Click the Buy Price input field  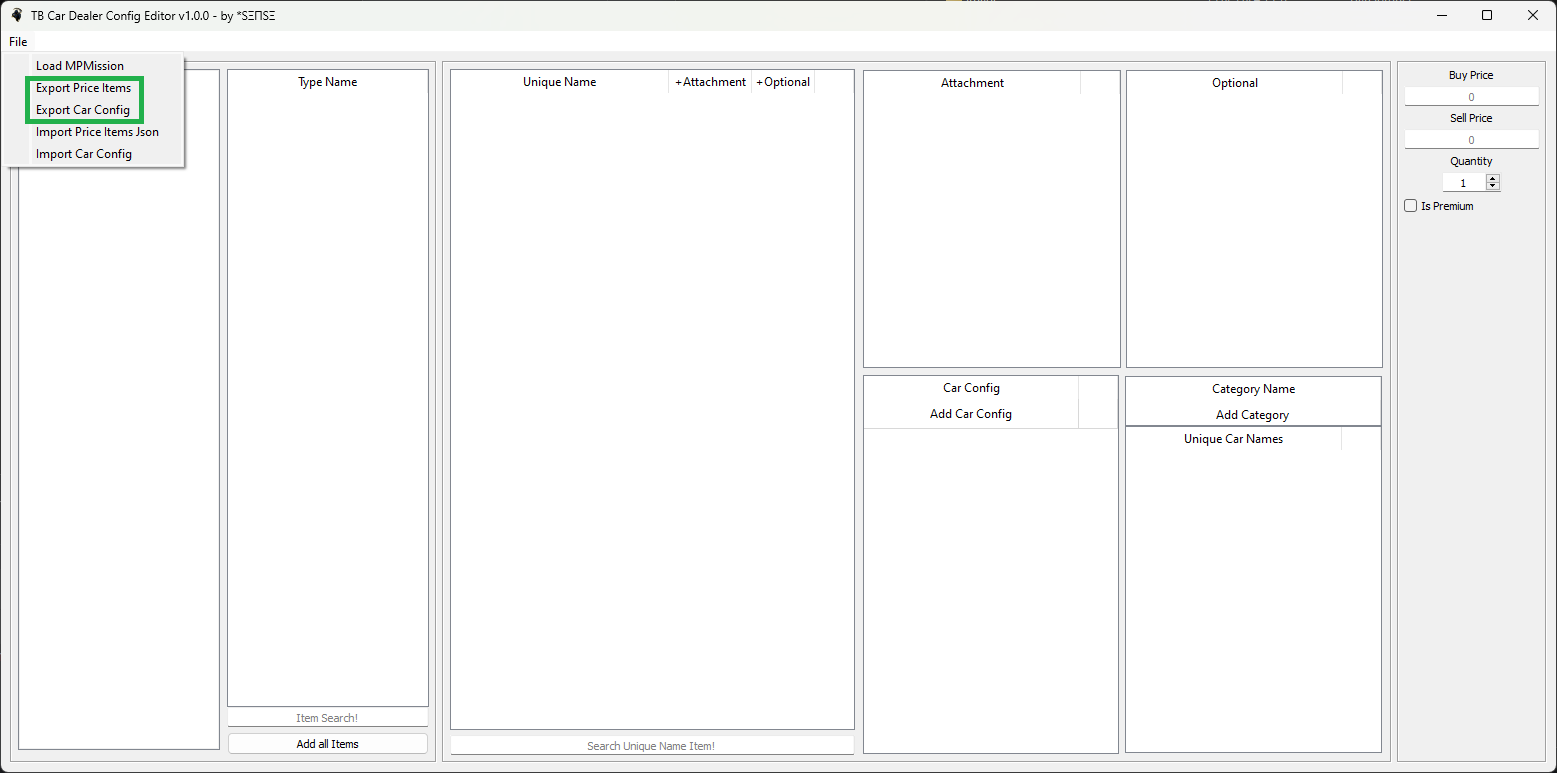point(1471,97)
